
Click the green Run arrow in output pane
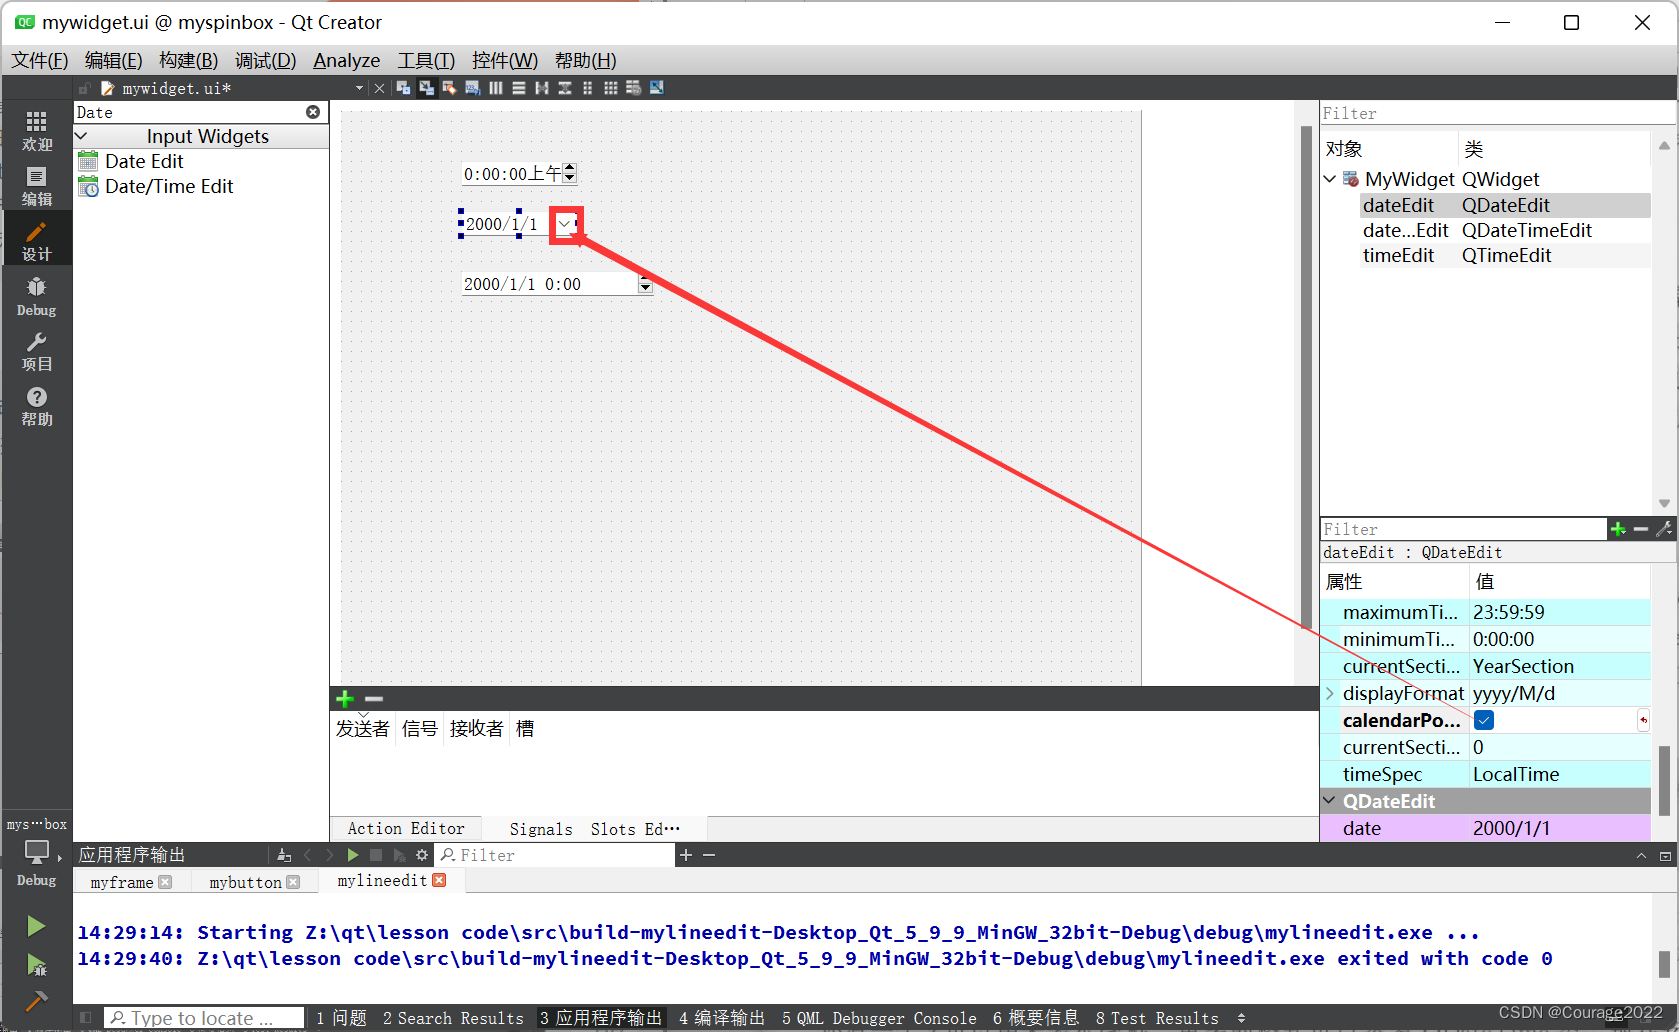[x=353, y=855]
